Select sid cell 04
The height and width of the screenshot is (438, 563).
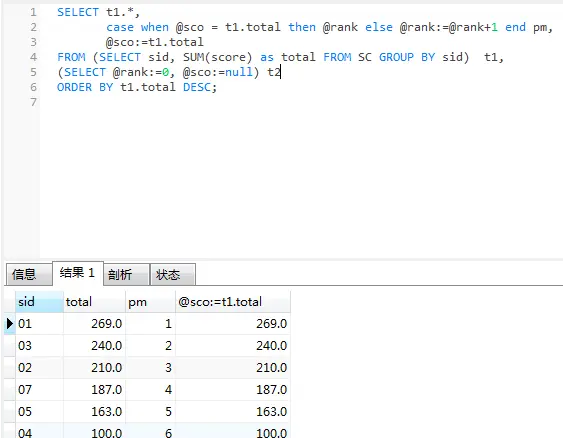coord(39,431)
